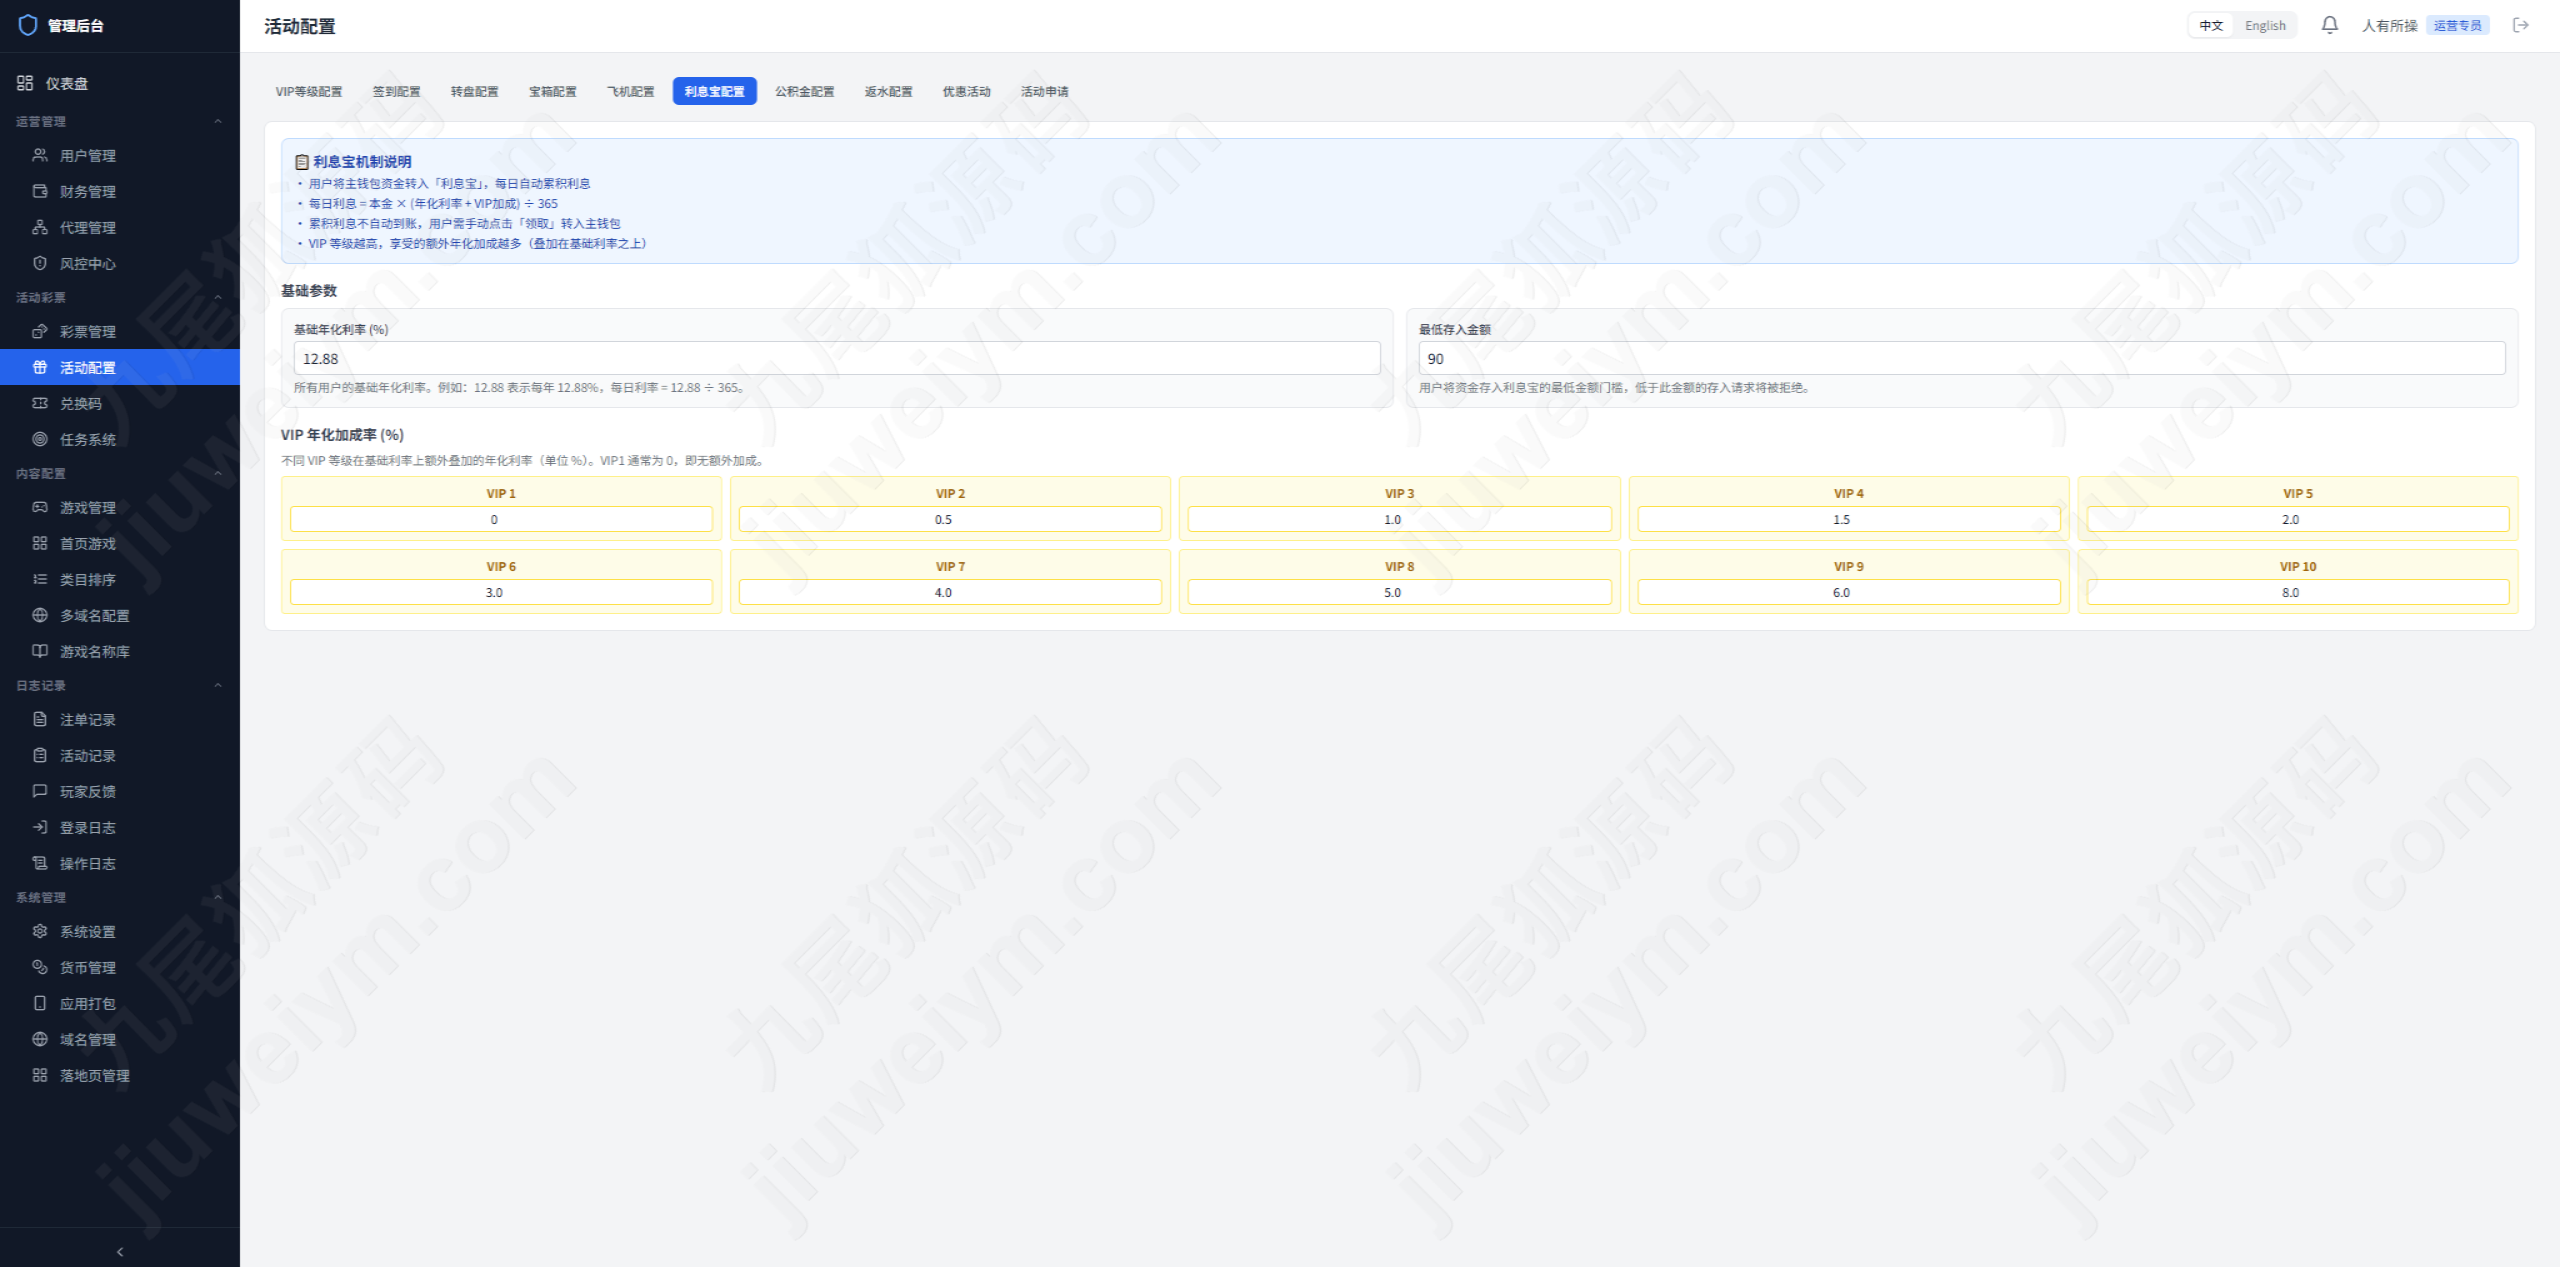Viewport: 2560px width, 1267px height.
Task: Open 系统设置 gear icon in sidebar
Action: click(x=40, y=931)
